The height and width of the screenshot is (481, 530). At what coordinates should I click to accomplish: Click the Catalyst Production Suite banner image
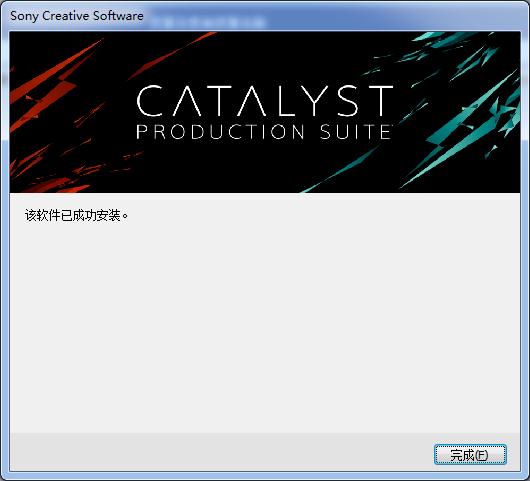265,112
